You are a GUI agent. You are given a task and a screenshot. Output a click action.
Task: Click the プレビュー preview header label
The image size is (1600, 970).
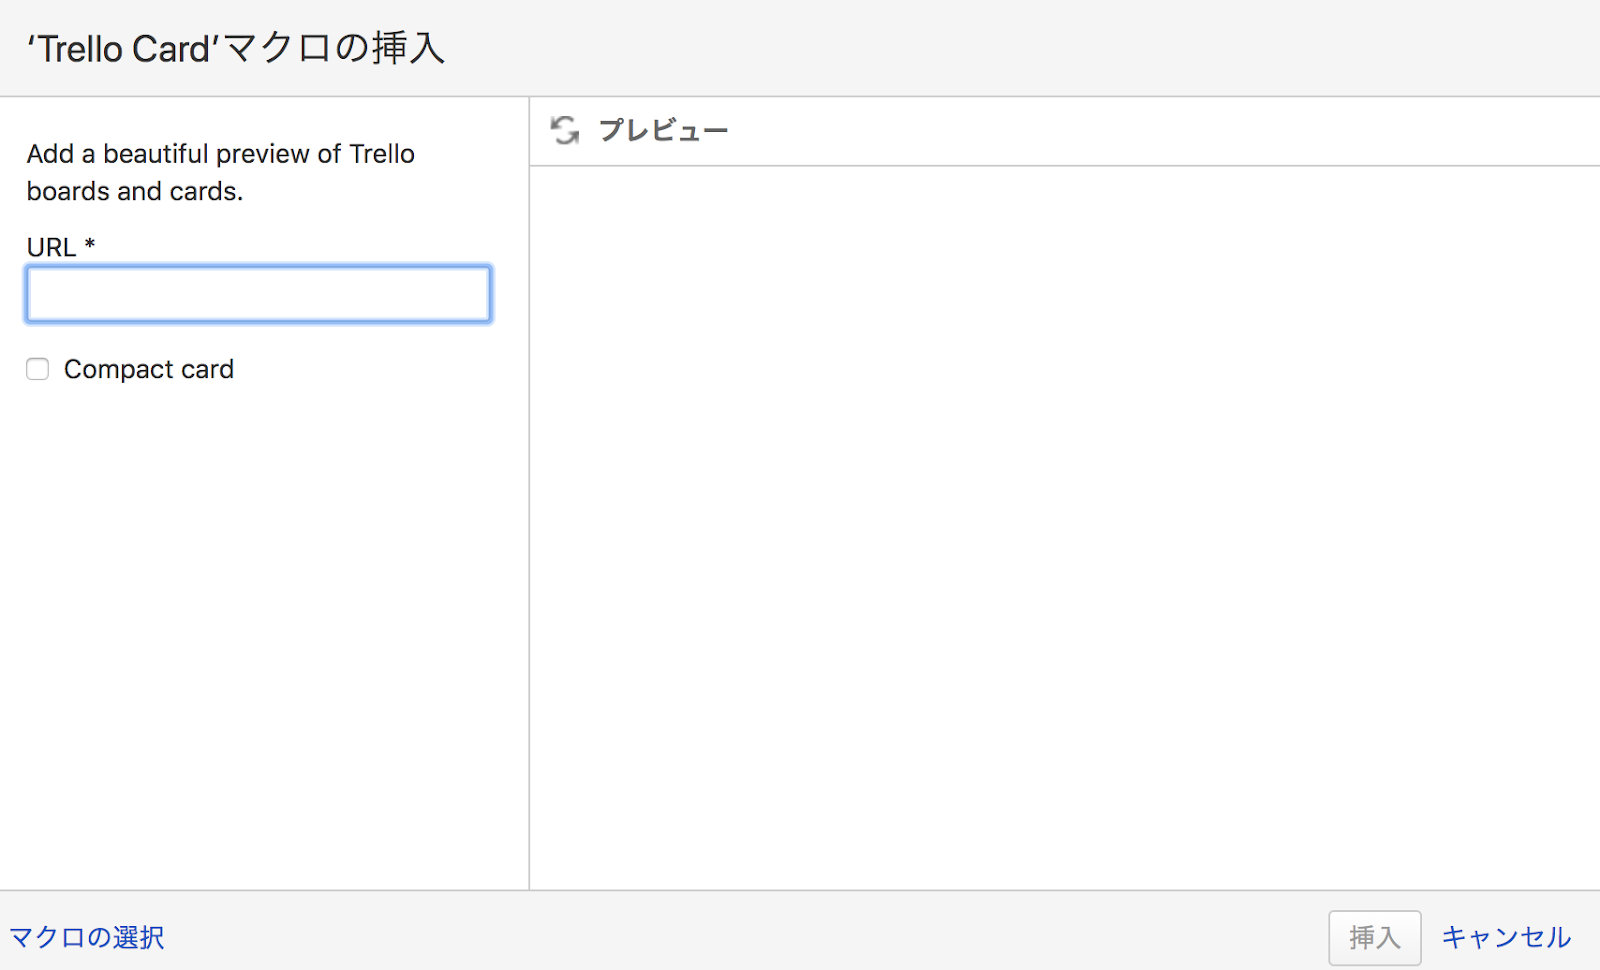click(x=663, y=130)
